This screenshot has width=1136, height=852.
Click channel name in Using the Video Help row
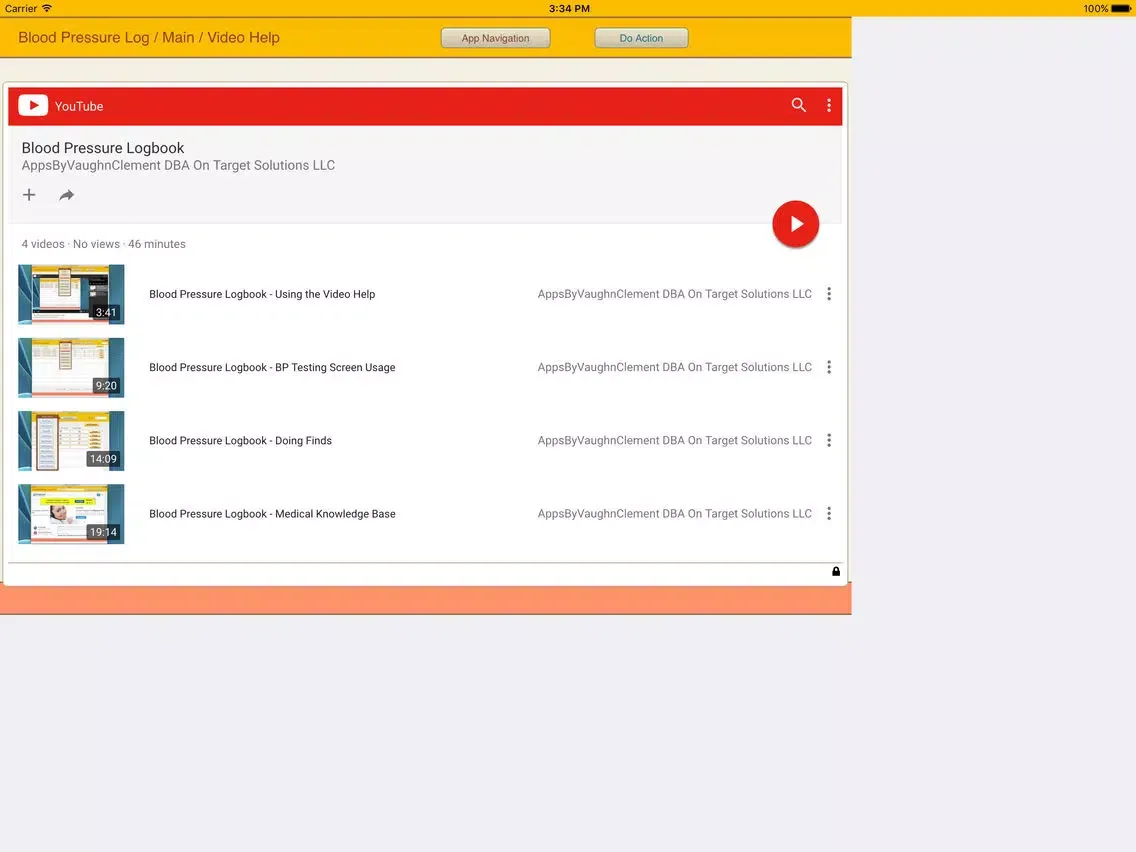coord(674,294)
